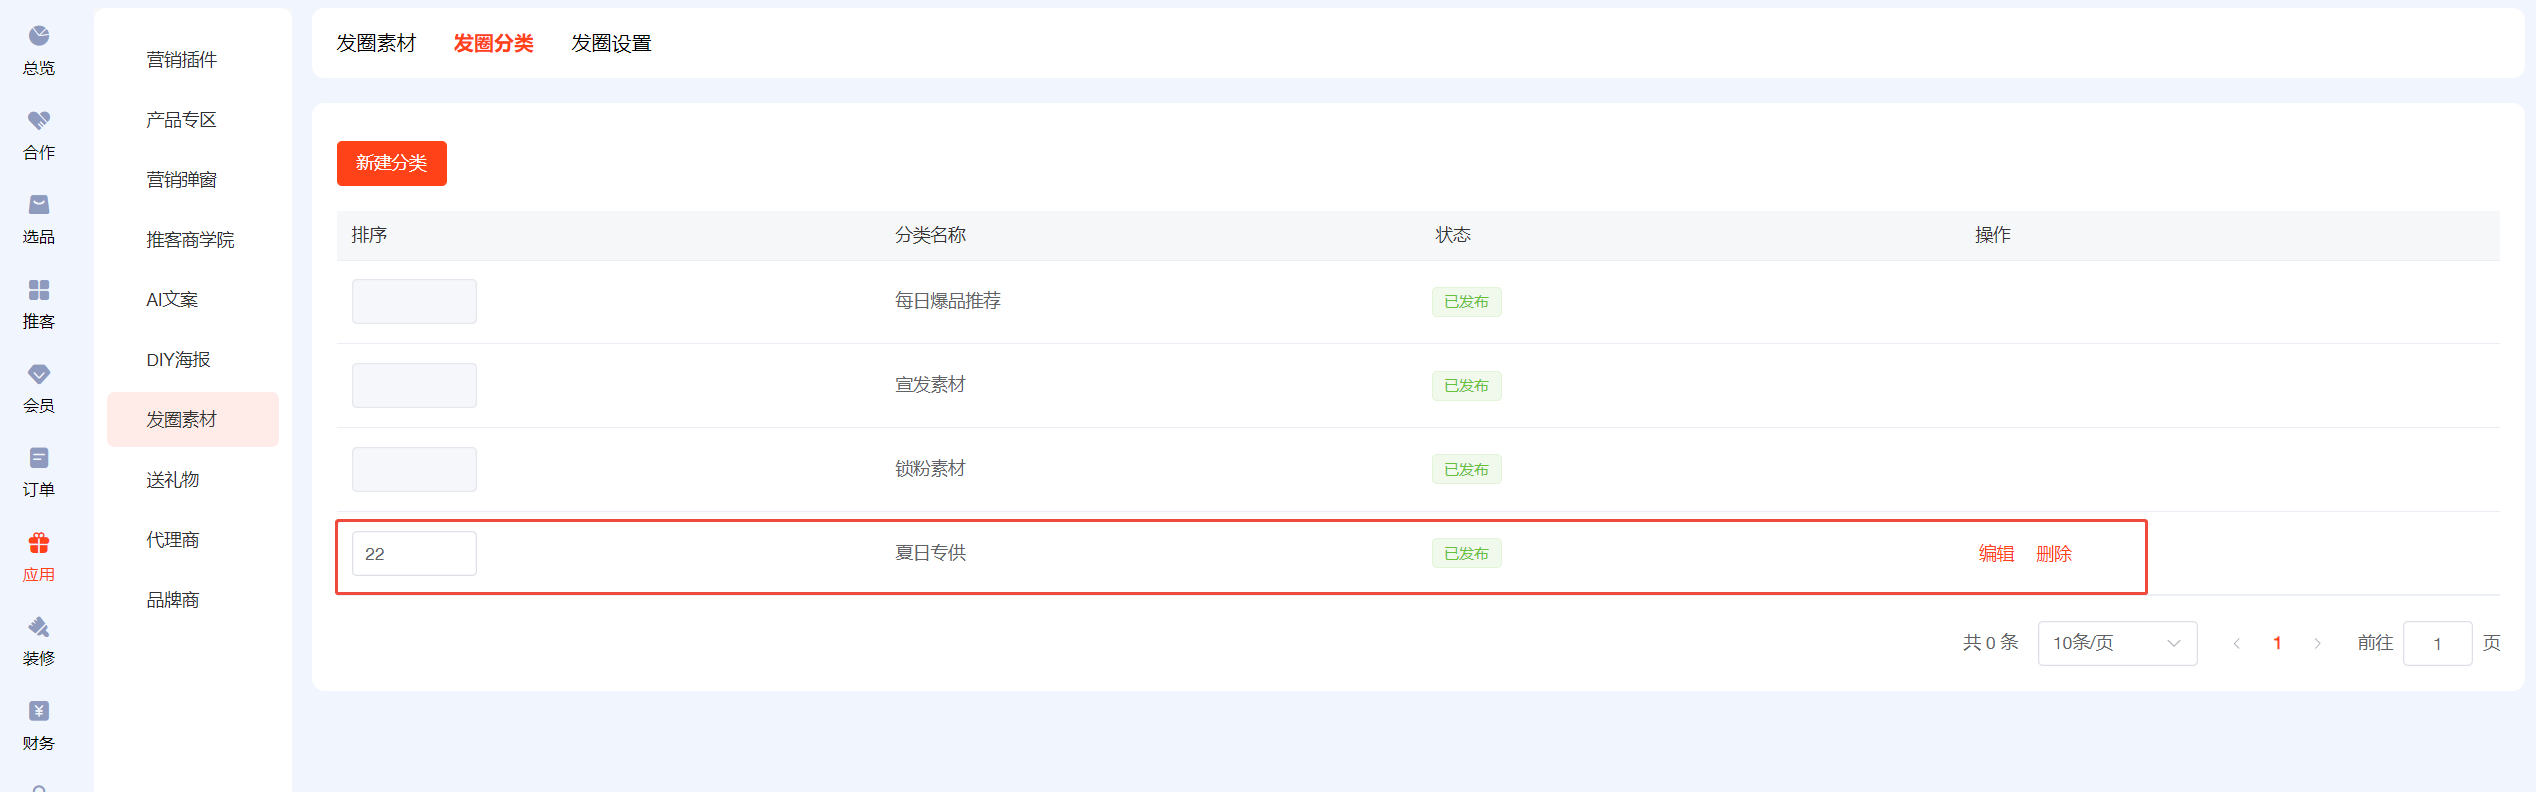This screenshot has height=792, width=2536.
Task: Click 编辑 link for 夏日专供
Action: 1996,554
